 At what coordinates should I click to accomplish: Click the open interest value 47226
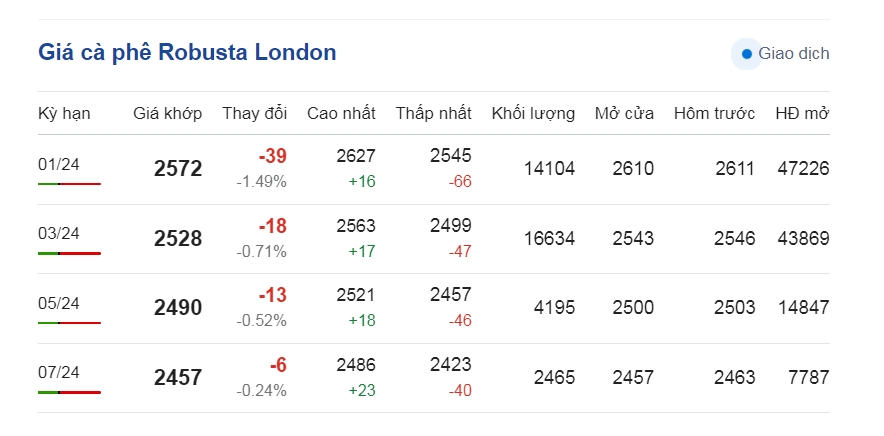tap(803, 169)
